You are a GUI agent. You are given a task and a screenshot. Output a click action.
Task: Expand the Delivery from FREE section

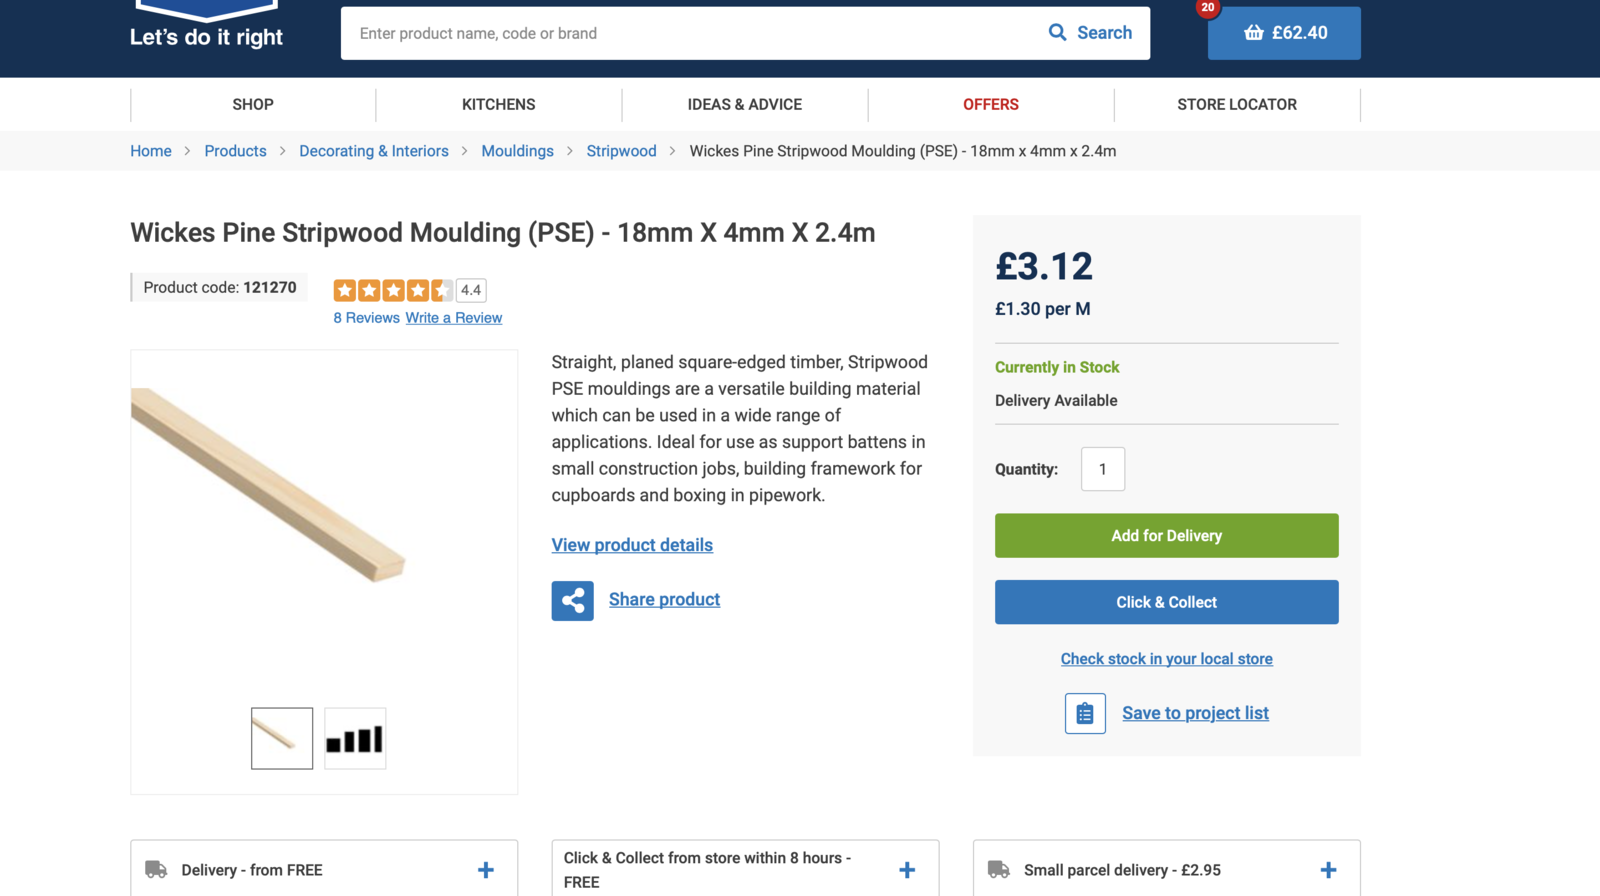pyautogui.click(x=486, y=870)
